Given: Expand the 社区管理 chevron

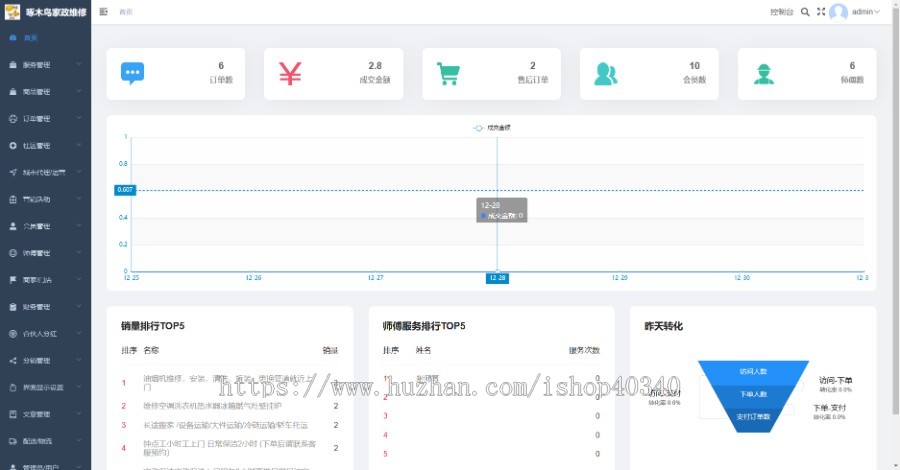Looking at the screenshot, I should point(79,145).
